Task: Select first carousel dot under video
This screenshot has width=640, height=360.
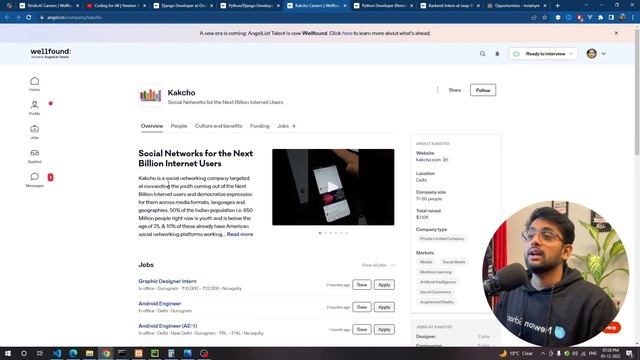Action: [320, 233]
